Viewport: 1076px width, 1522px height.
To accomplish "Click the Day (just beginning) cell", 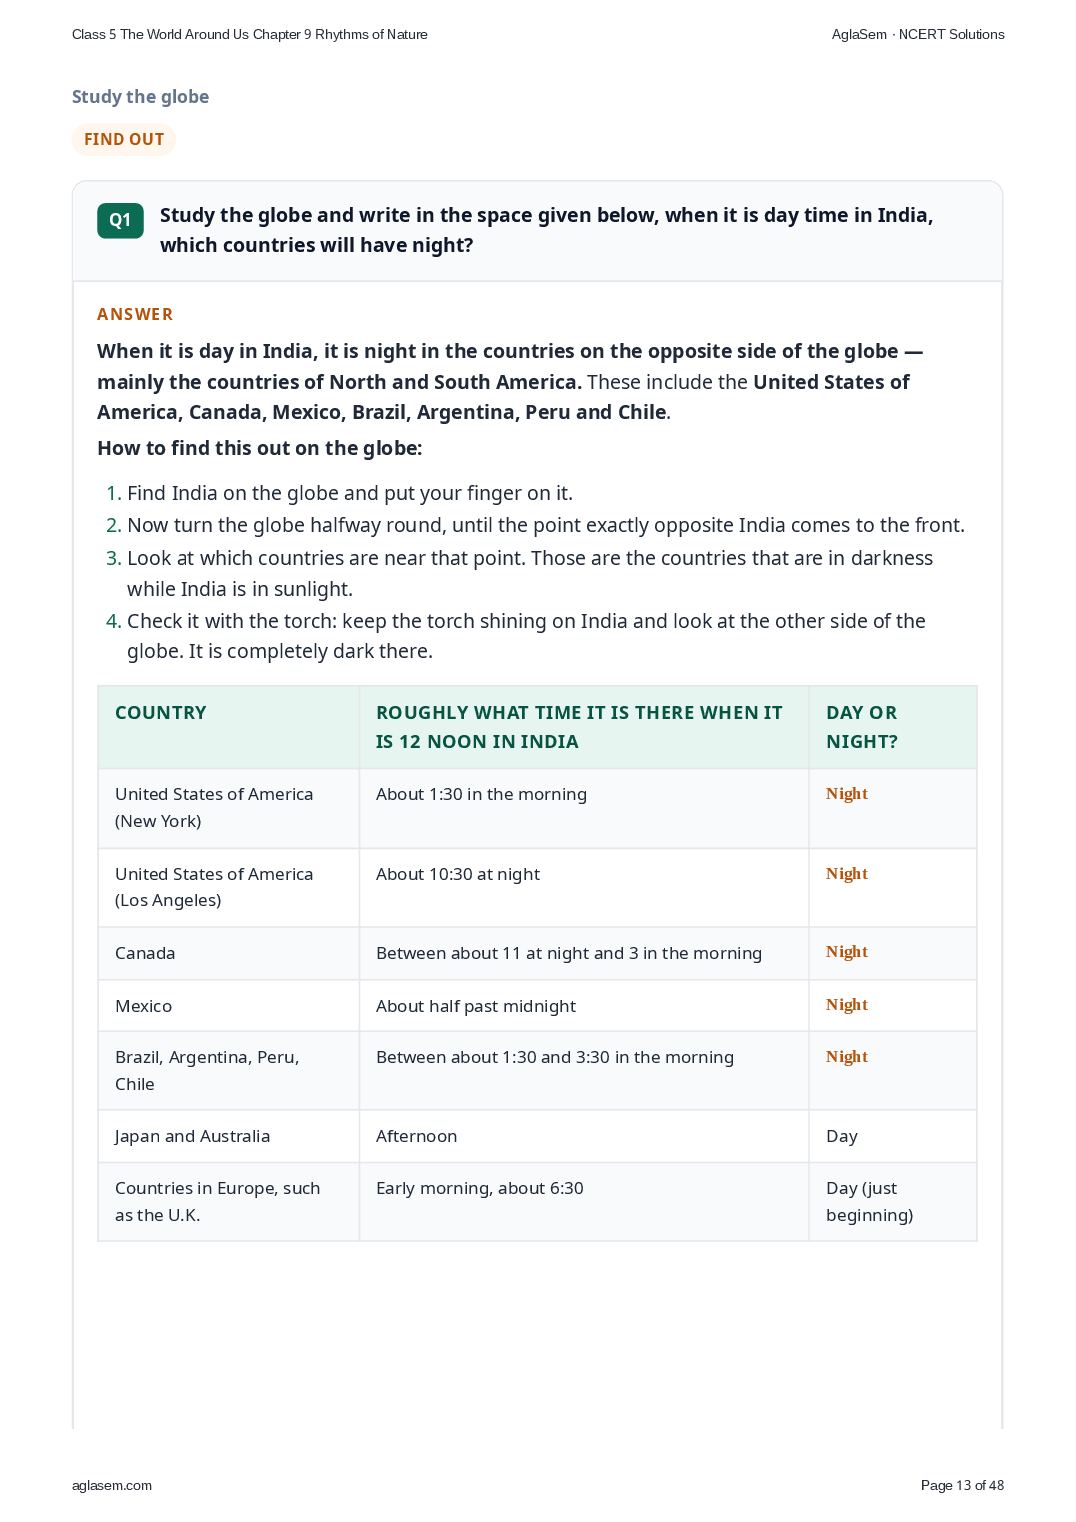I will click(893, 1202).
